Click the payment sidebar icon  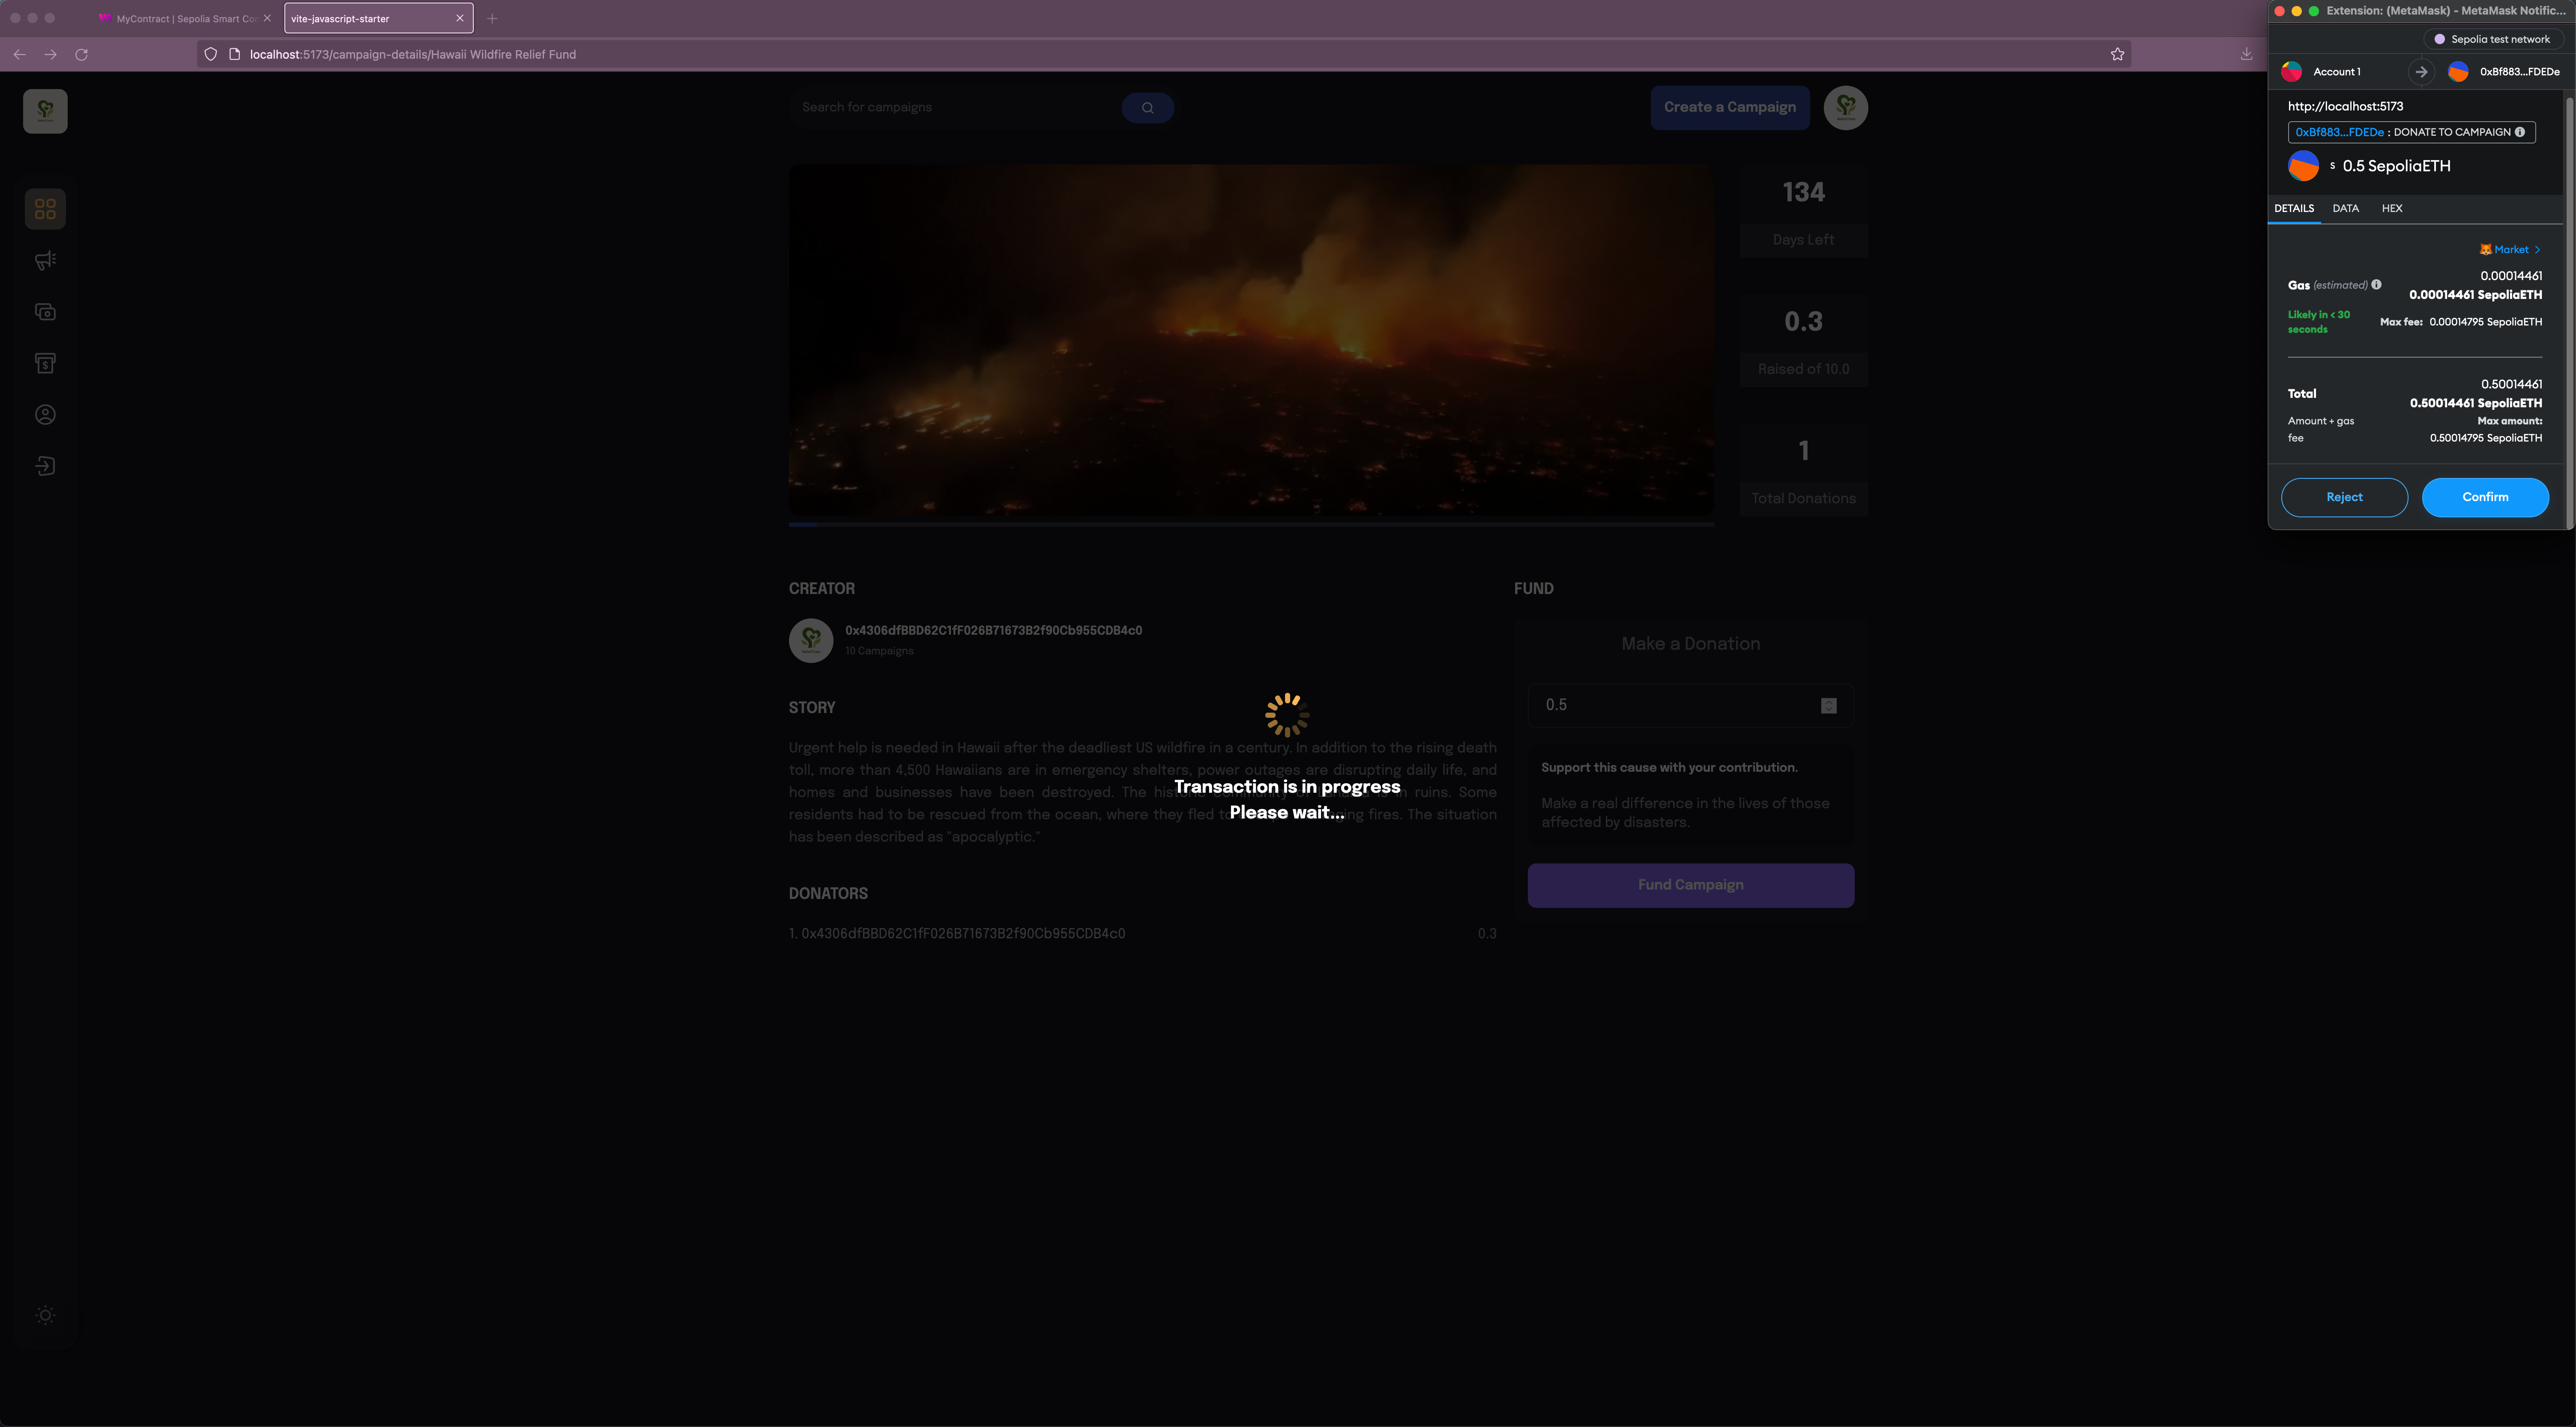coord(45,312)
